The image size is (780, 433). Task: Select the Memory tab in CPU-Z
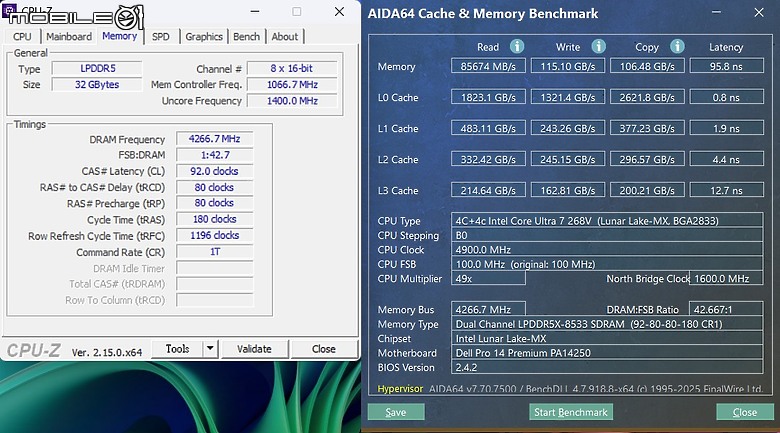pos(119,36)
